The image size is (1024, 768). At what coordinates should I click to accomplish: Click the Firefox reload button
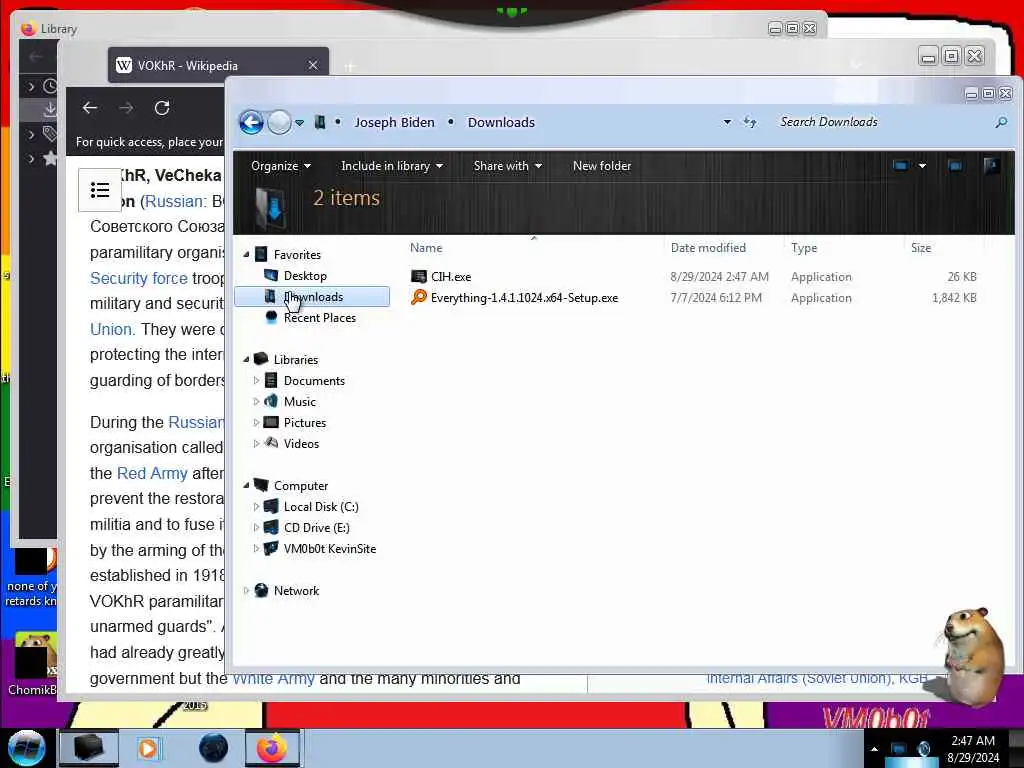162,108
